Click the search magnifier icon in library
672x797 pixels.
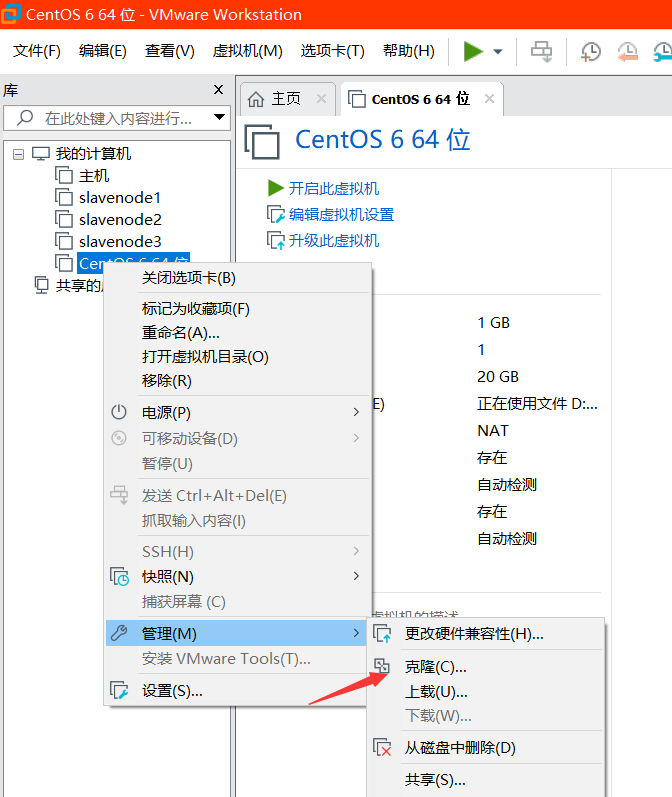tap(25, 117)
